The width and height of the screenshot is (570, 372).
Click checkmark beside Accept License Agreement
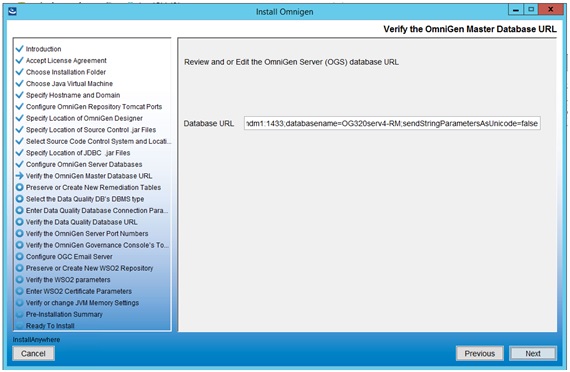[x=20, y=60]
